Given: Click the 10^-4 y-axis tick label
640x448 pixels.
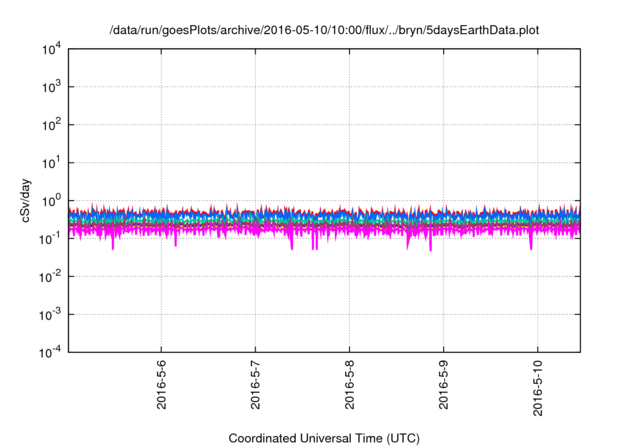Looking at the screenshot, I should coord(50,352).
